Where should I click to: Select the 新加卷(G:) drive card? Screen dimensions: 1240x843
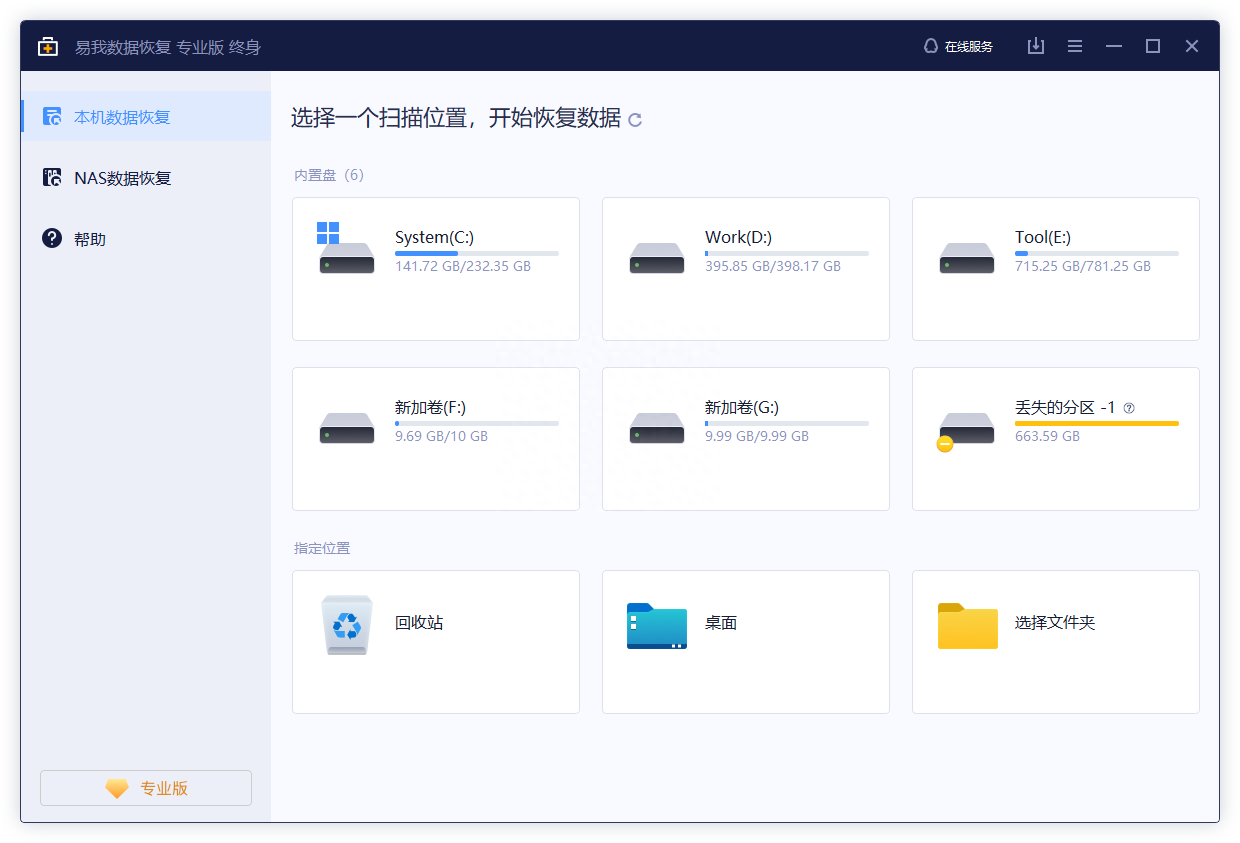pyautogui.click(x=745, y=438)
